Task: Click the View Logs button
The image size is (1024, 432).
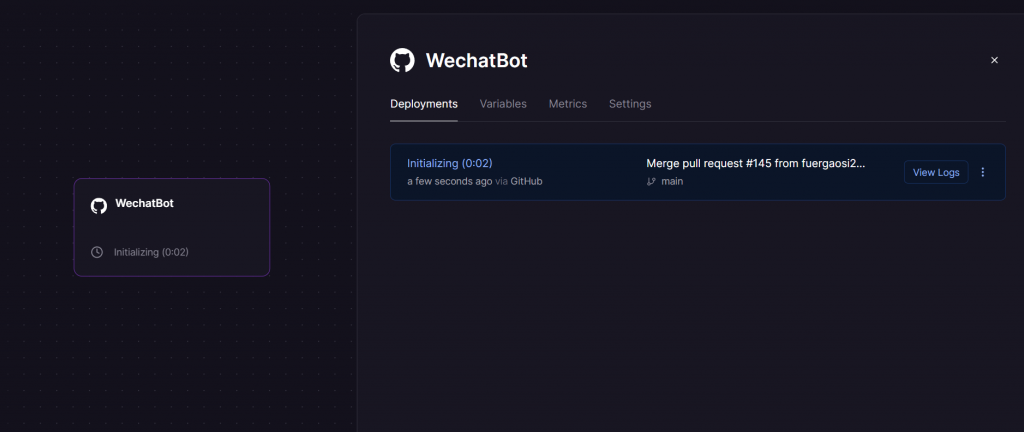Action: tap(936, 172)
